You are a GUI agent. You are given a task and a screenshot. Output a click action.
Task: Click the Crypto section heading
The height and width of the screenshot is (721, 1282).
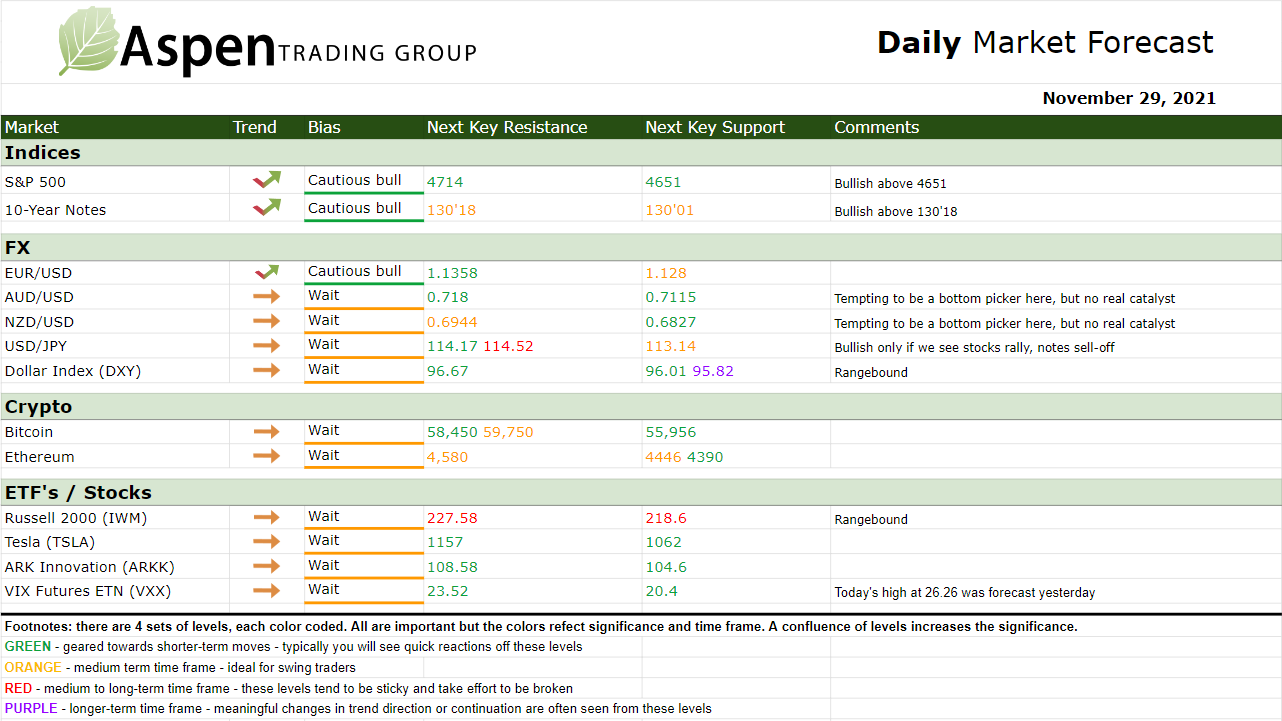point(38,407)
